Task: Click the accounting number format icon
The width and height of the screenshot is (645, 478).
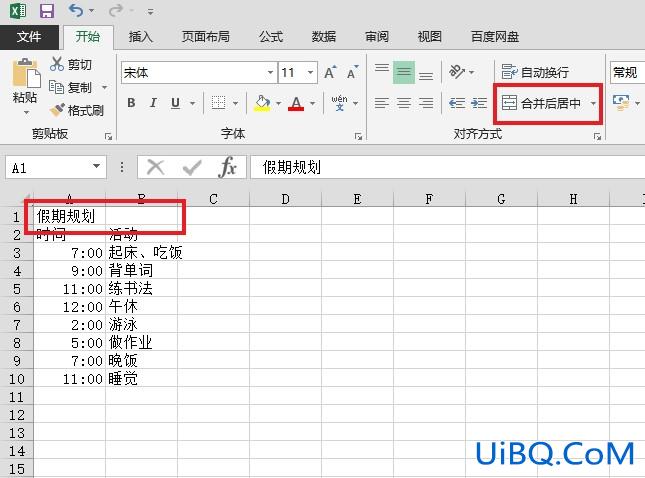Action: [621, 103]
